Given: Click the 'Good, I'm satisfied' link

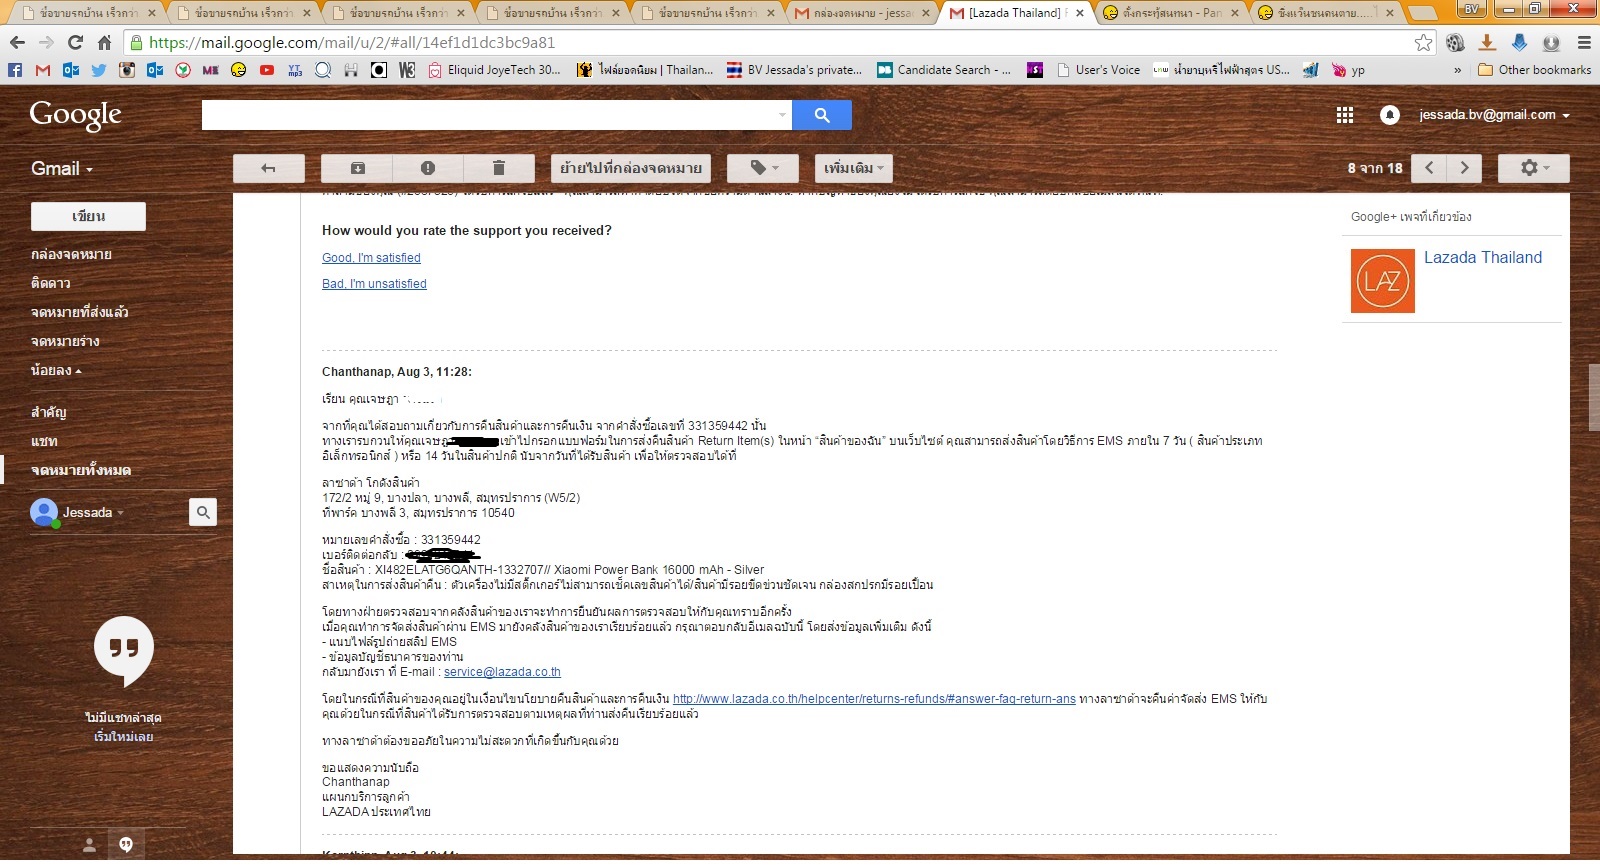Looking at the screenshot, I should 371,258.
